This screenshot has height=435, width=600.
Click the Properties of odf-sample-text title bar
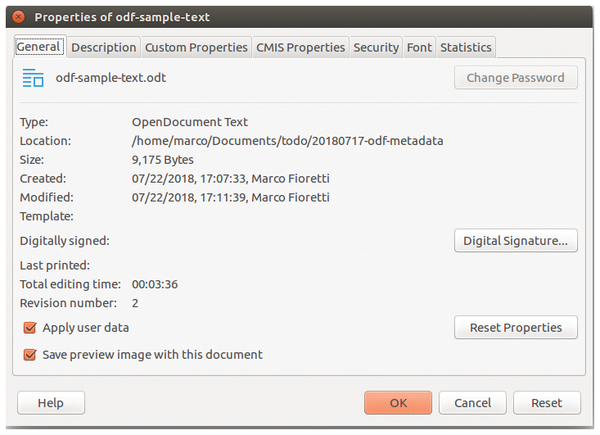tap(300, 17)
